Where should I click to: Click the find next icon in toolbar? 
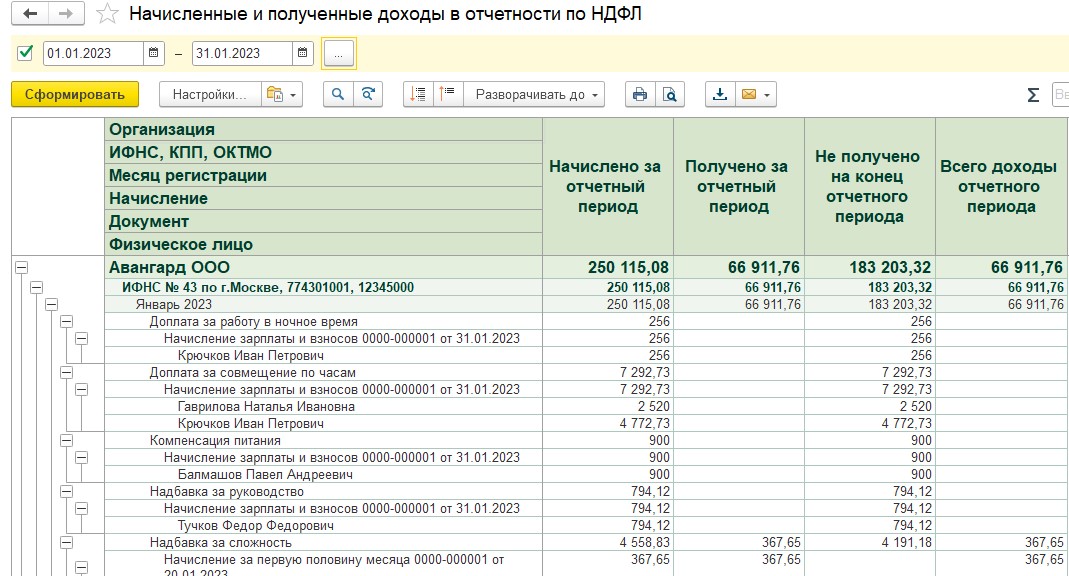pyautogui.click(x=368, y=95)
